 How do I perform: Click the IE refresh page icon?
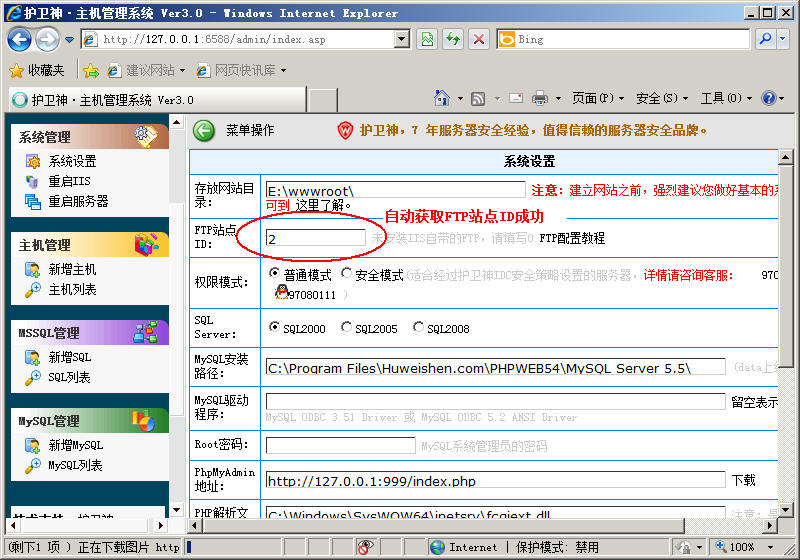tap(453, 39)
